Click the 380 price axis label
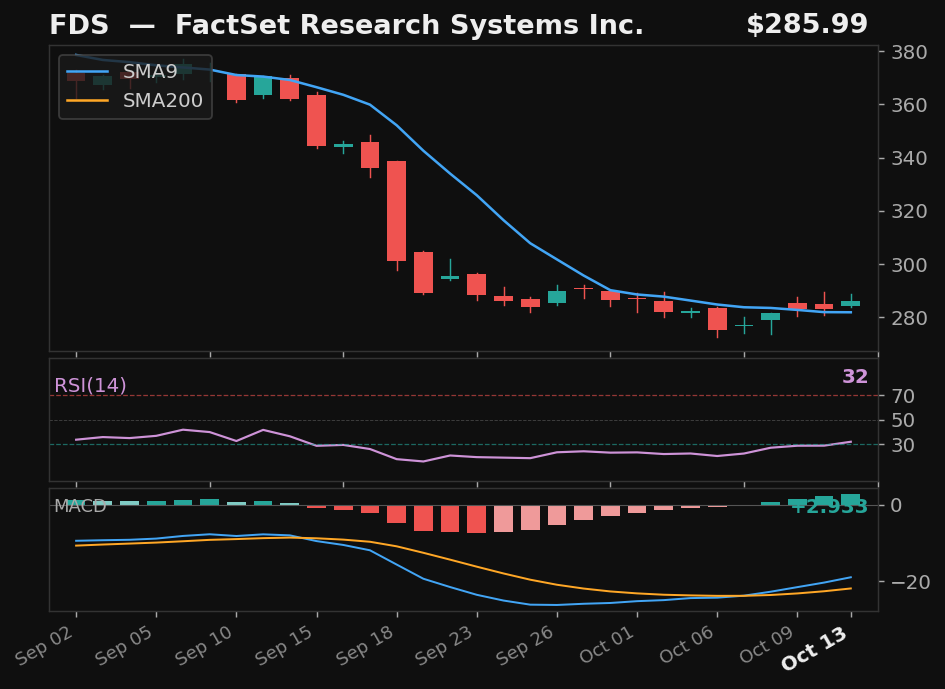The width and height of the screenshot is (945, 689). (909, 52)
